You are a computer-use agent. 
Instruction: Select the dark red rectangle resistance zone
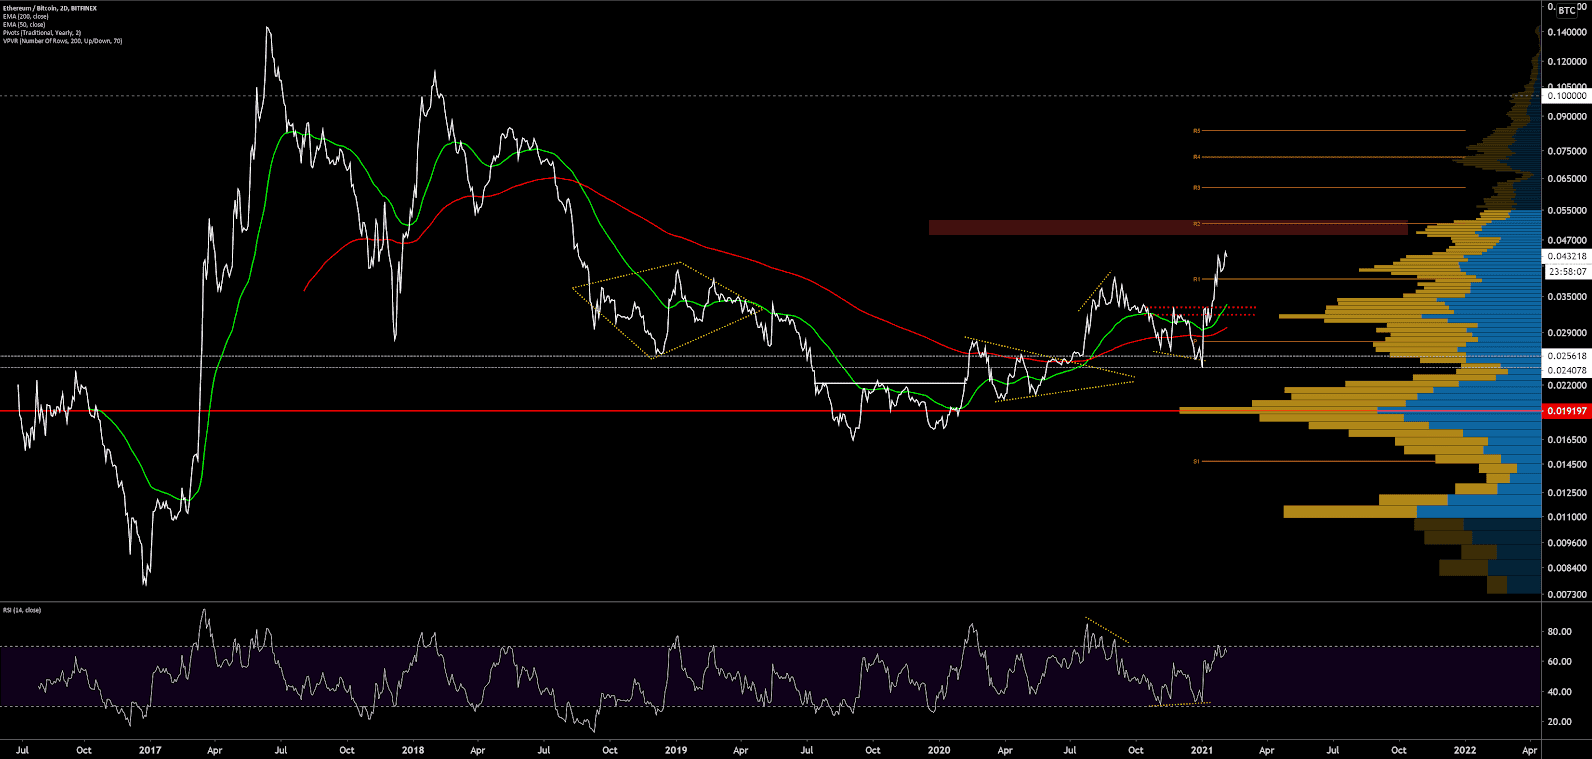[1167, 228]
